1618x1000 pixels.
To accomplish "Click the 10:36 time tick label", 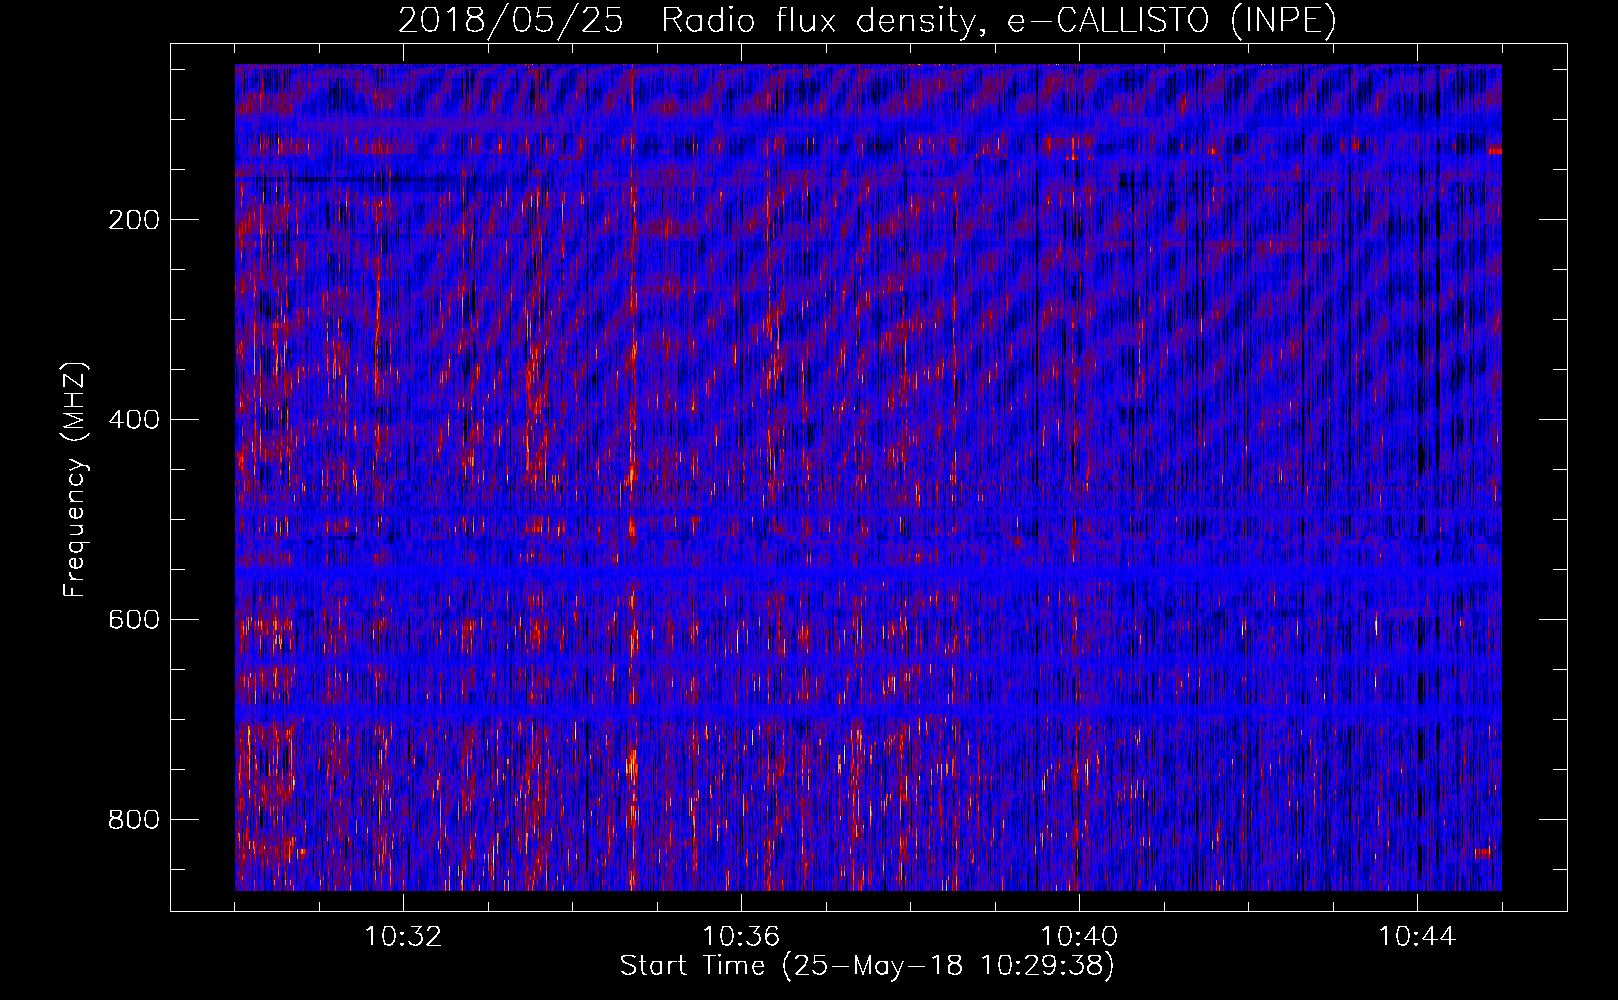I will pos(741,937).
